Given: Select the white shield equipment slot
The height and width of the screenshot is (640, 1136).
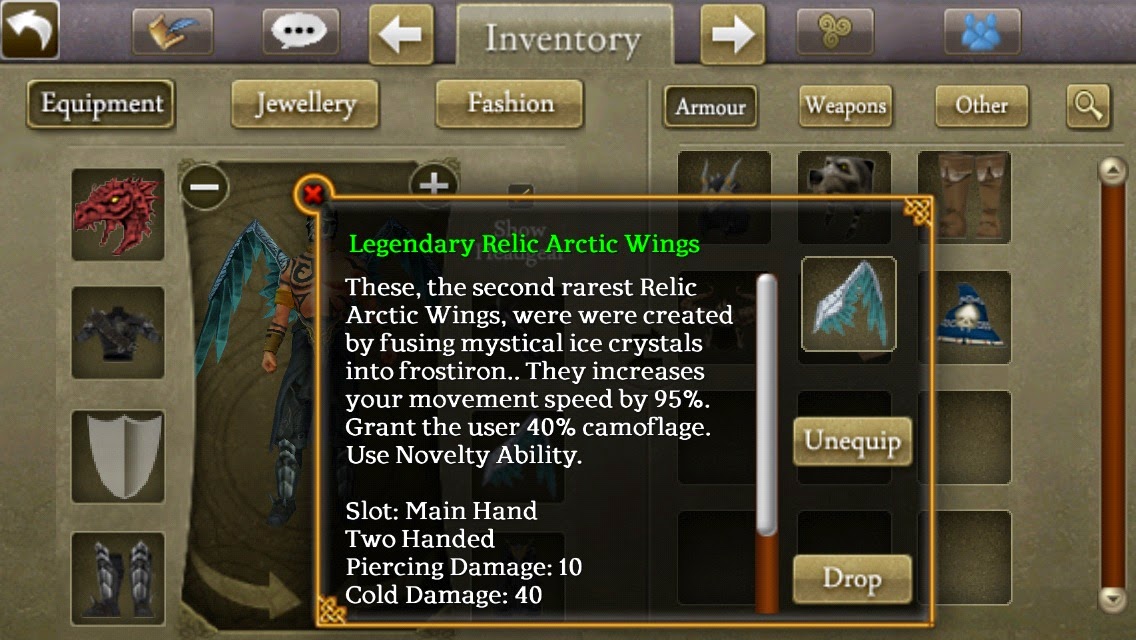Looking at the screenshot, I should coord(118,457).
